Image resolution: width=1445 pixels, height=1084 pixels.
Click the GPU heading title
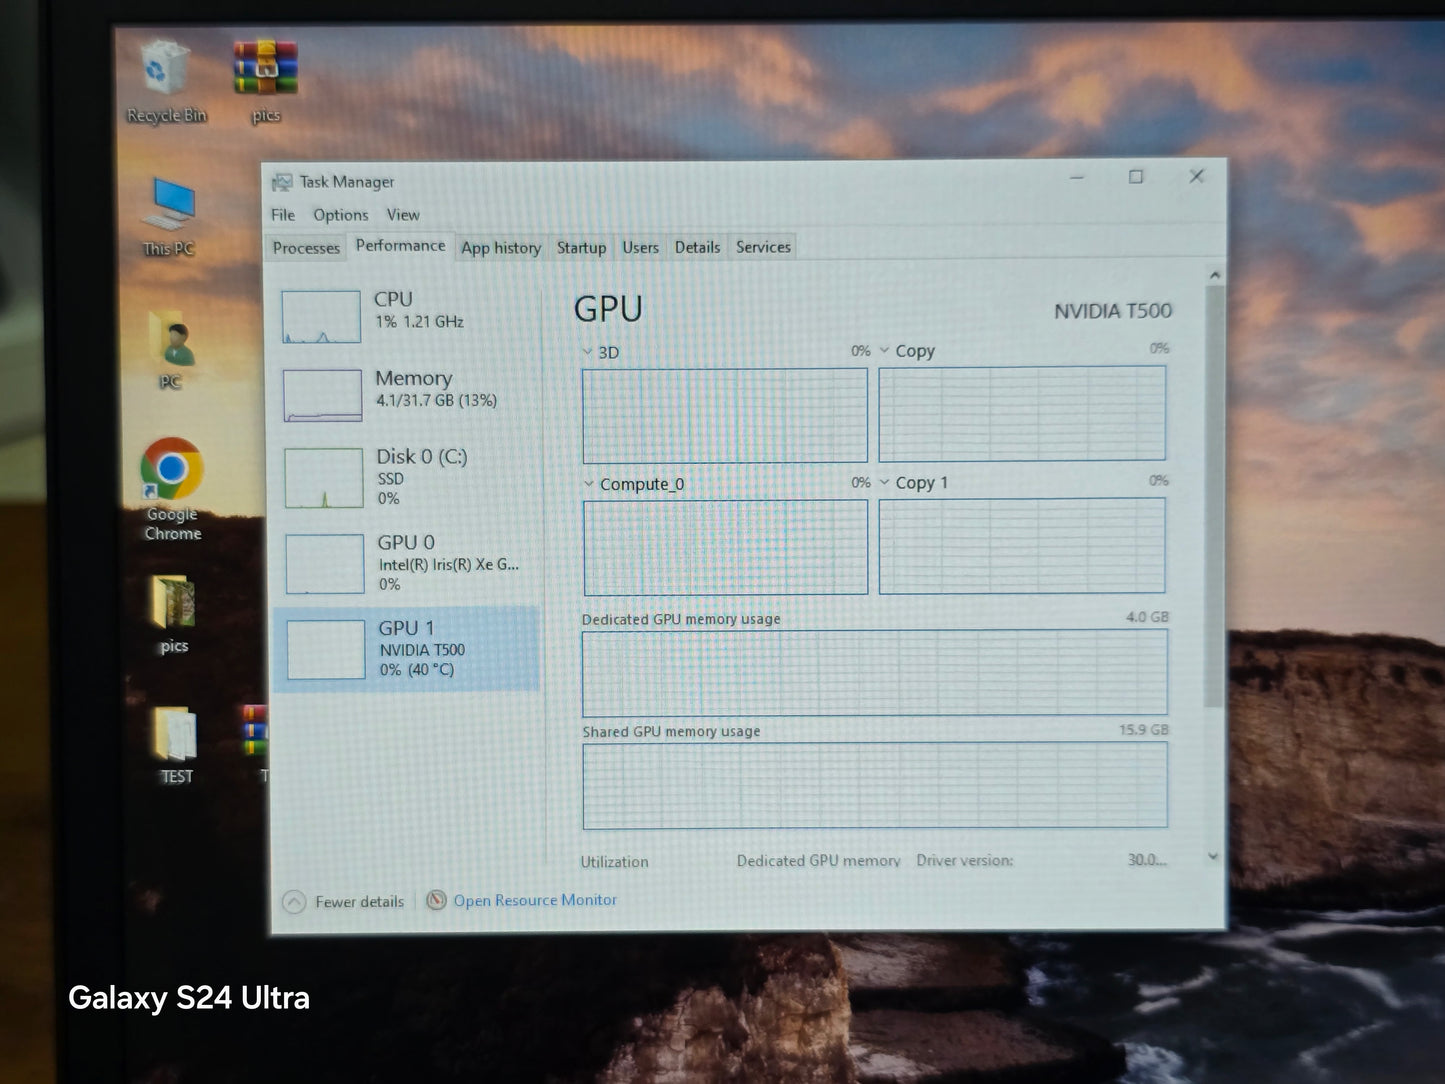click(608, 309)
